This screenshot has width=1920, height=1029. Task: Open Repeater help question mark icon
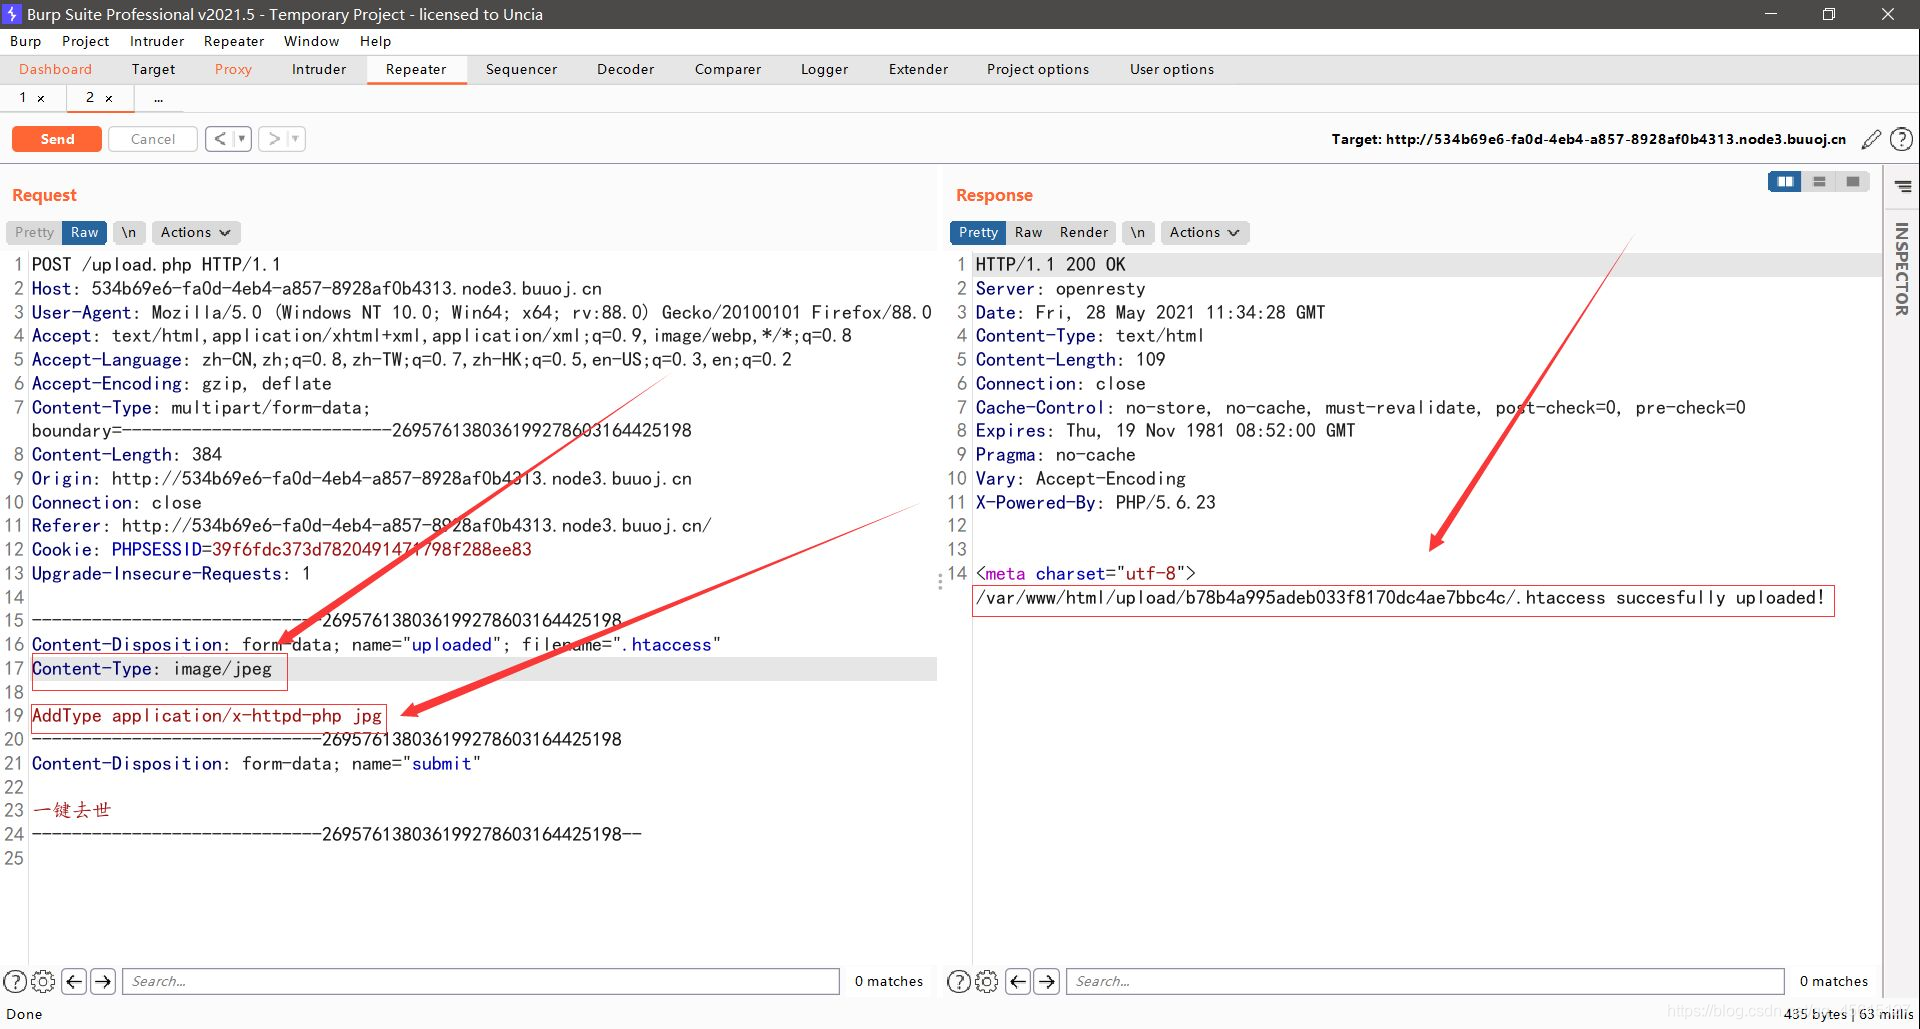[1902, 140]
